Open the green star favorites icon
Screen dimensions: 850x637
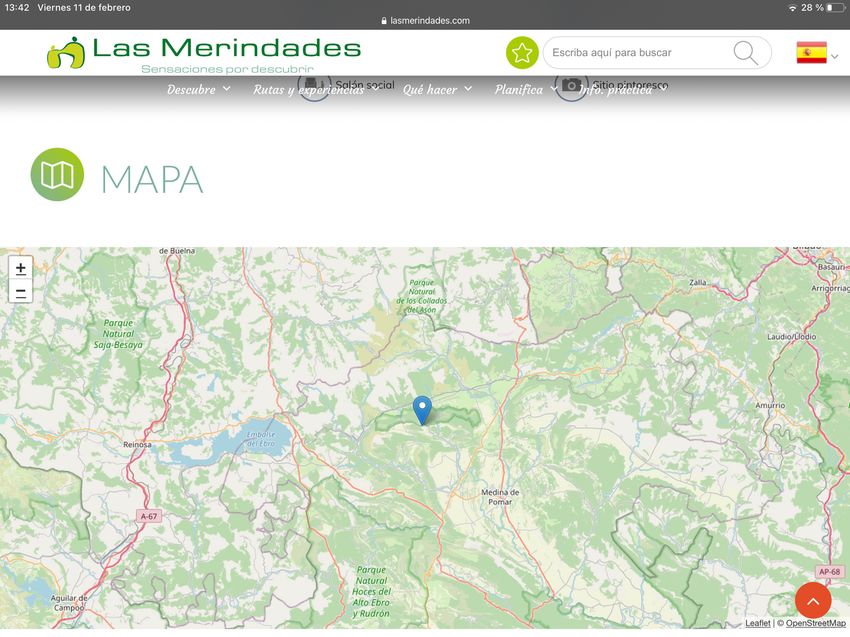click(522, 53)
